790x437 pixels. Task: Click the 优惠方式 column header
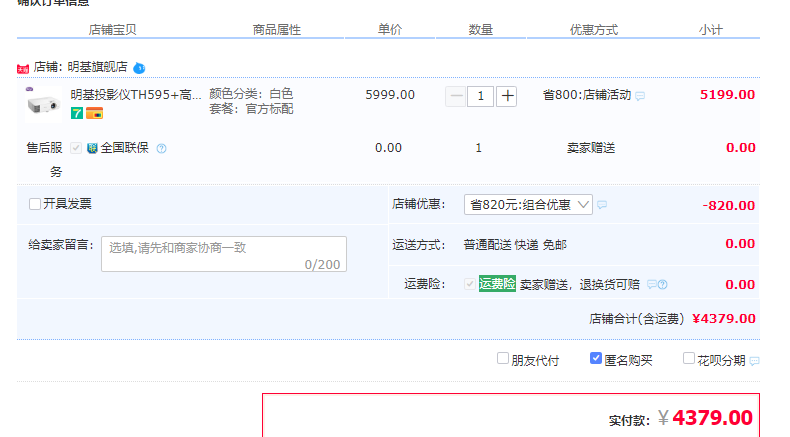click(594, 30)
